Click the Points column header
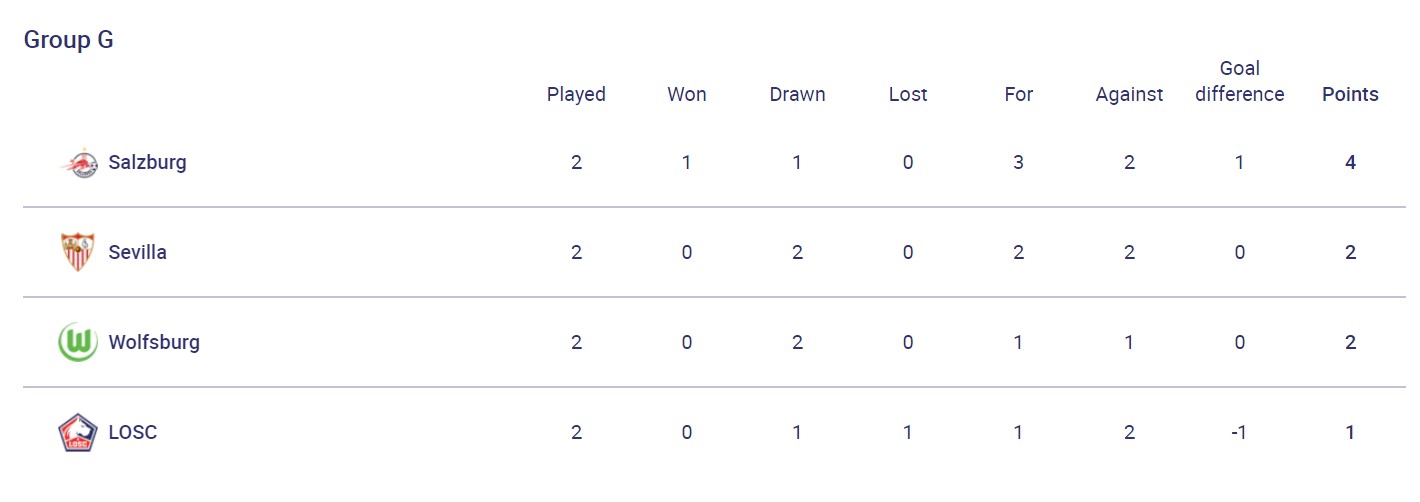1420x502 pixels. pos(1350,94)
